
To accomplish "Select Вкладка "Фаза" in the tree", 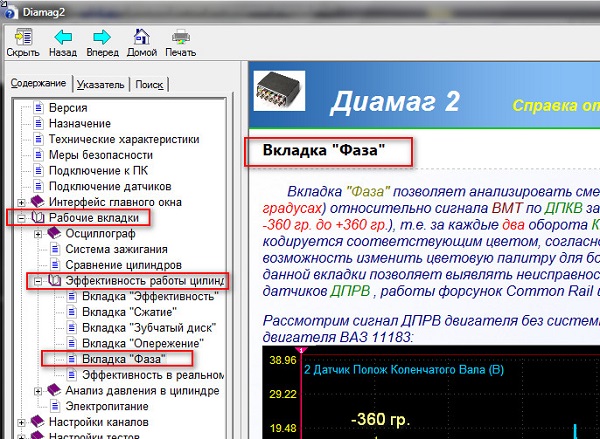I will pos(124,359).
